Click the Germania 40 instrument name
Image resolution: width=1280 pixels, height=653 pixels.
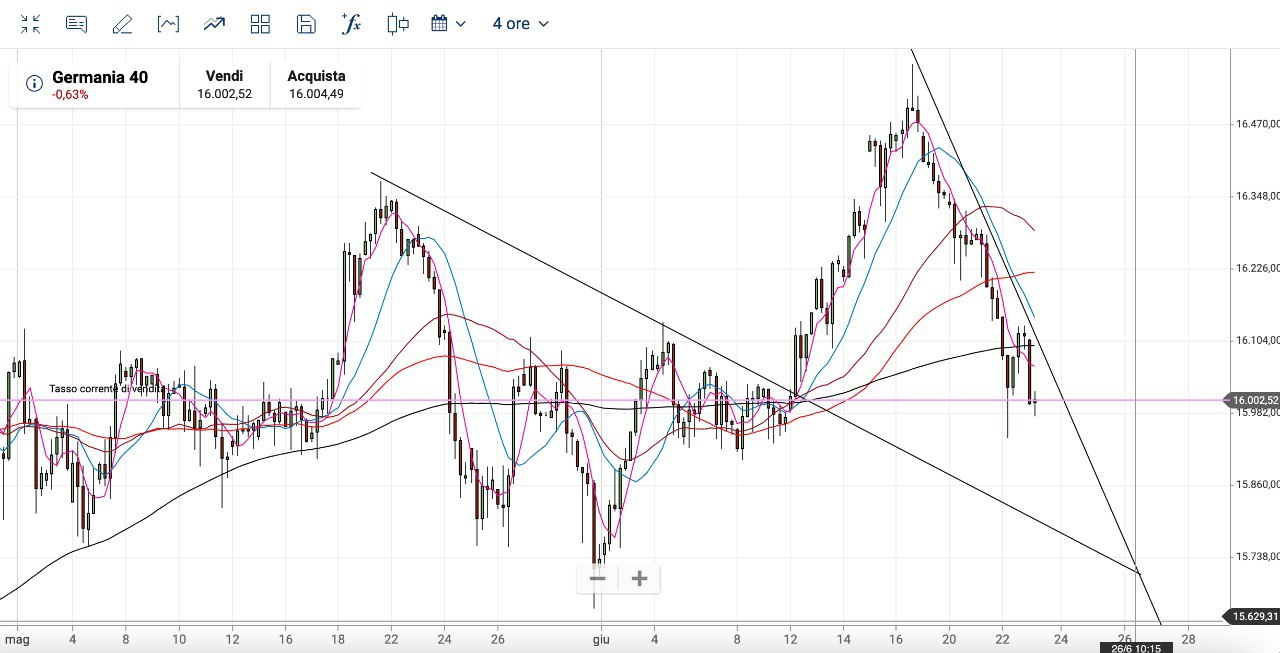100,77
